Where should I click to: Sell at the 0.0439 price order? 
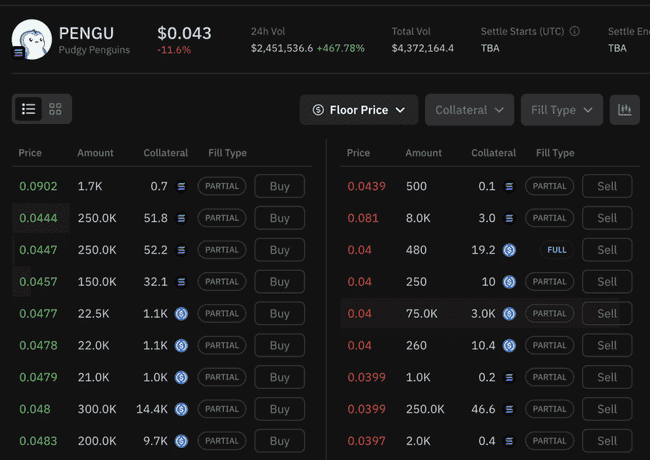point(607,186)
